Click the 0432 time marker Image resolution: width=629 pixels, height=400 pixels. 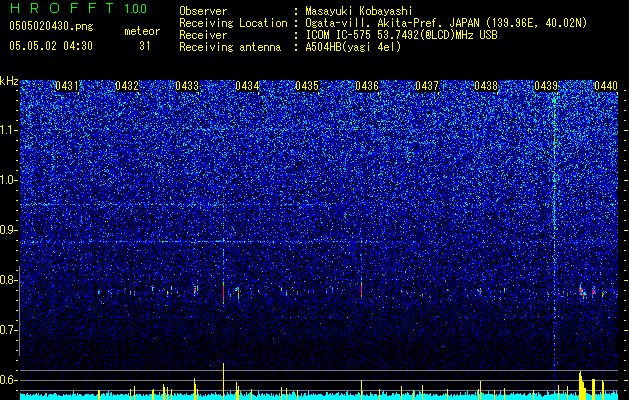(127, 86)
